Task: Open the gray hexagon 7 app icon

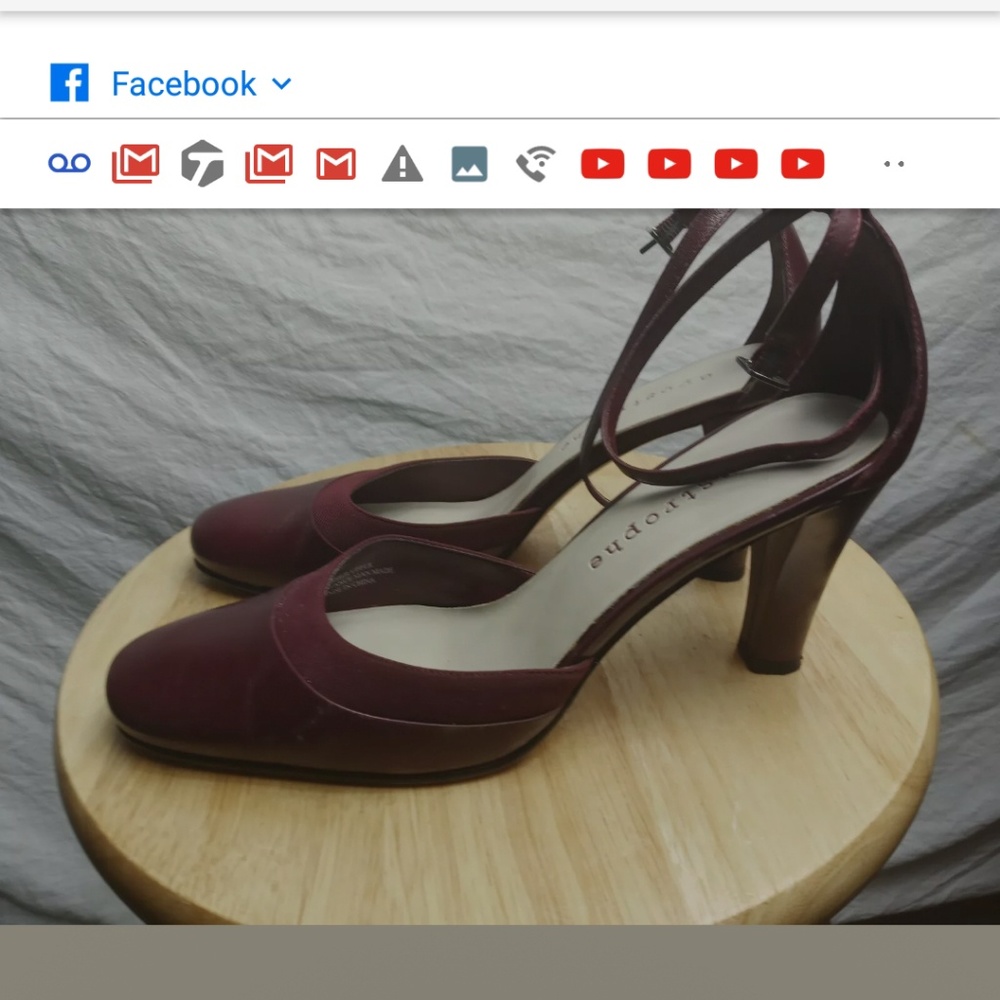Action: point(202,163)
